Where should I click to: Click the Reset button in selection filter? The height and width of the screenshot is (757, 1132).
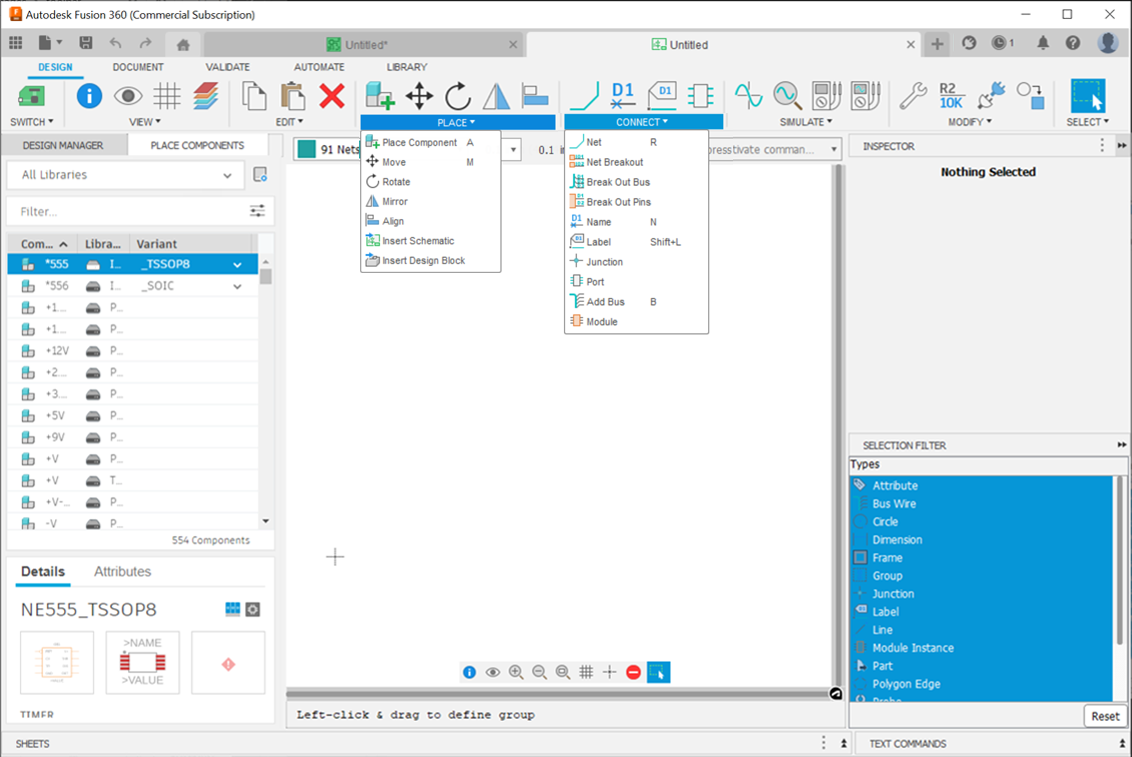[1105, 716]
